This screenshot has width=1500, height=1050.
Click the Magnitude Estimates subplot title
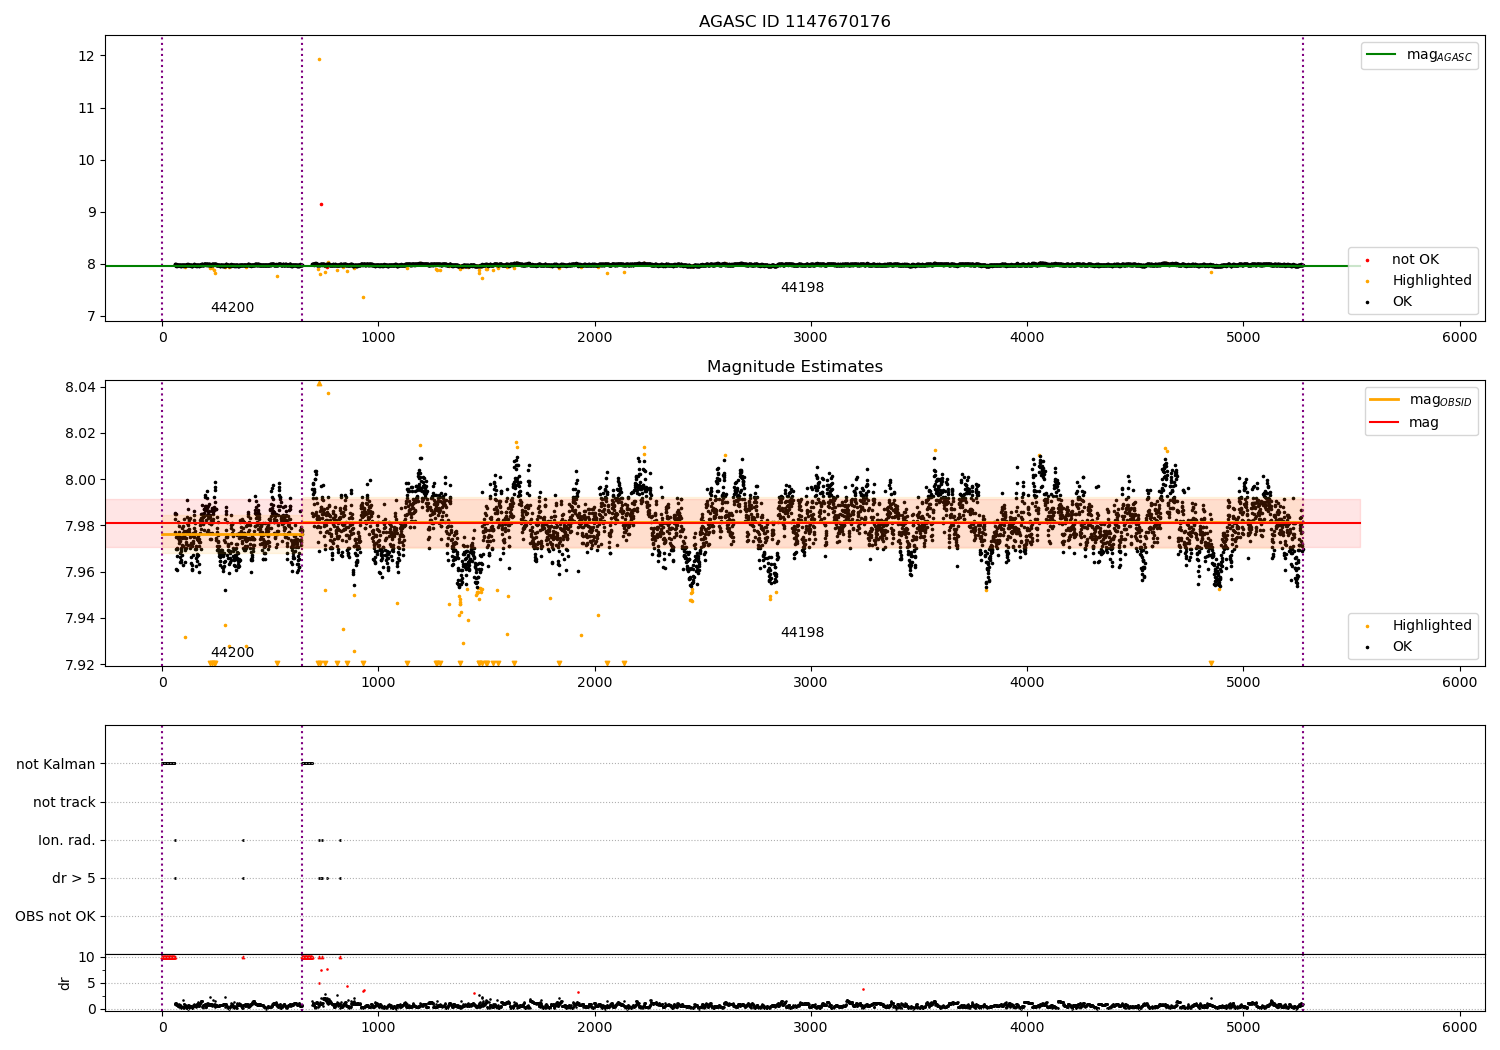794,367
